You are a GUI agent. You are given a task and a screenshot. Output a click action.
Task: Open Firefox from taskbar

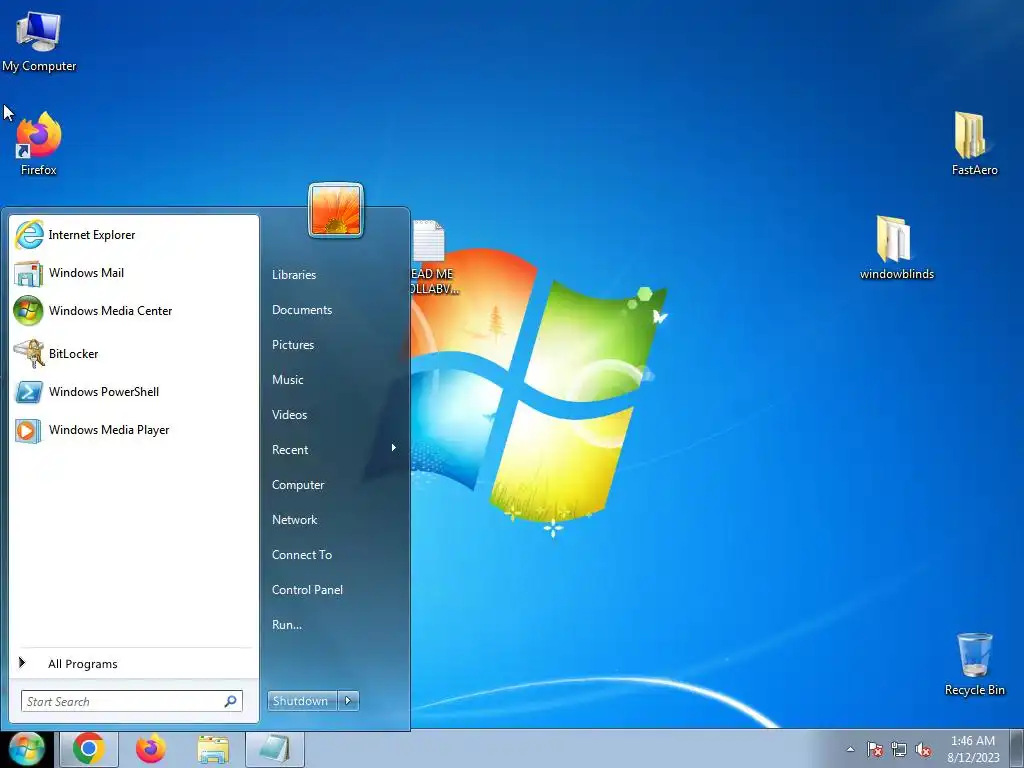(x=151, y=749)
